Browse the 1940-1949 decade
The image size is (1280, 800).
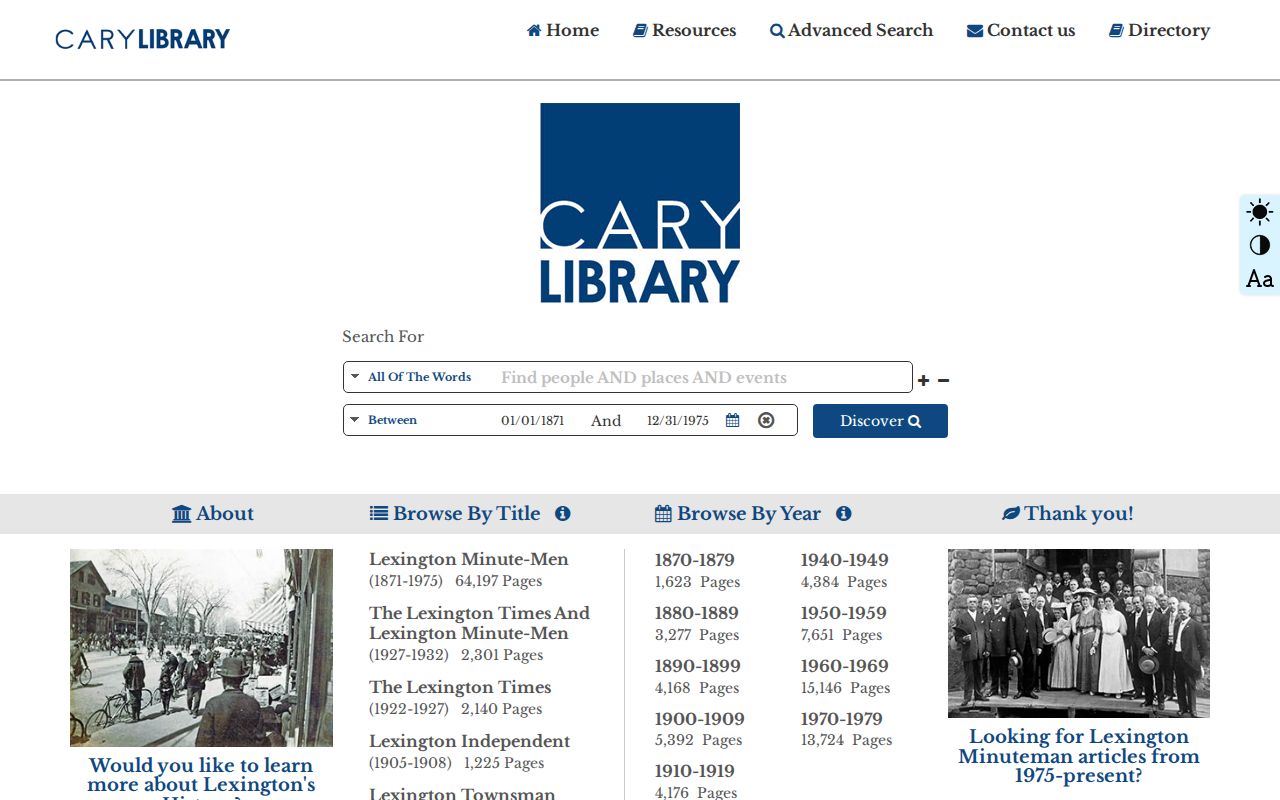pos(845,561)
